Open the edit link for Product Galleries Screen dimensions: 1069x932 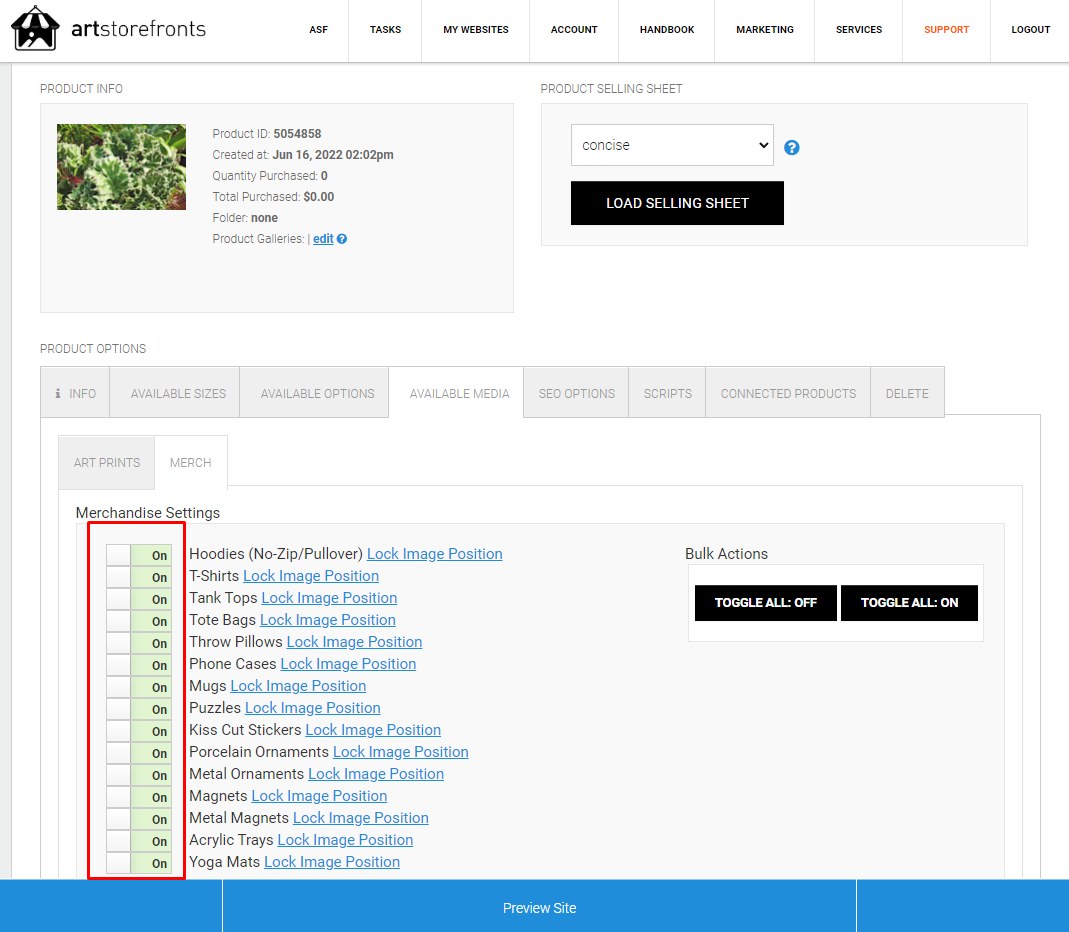(x=323, y=238)
